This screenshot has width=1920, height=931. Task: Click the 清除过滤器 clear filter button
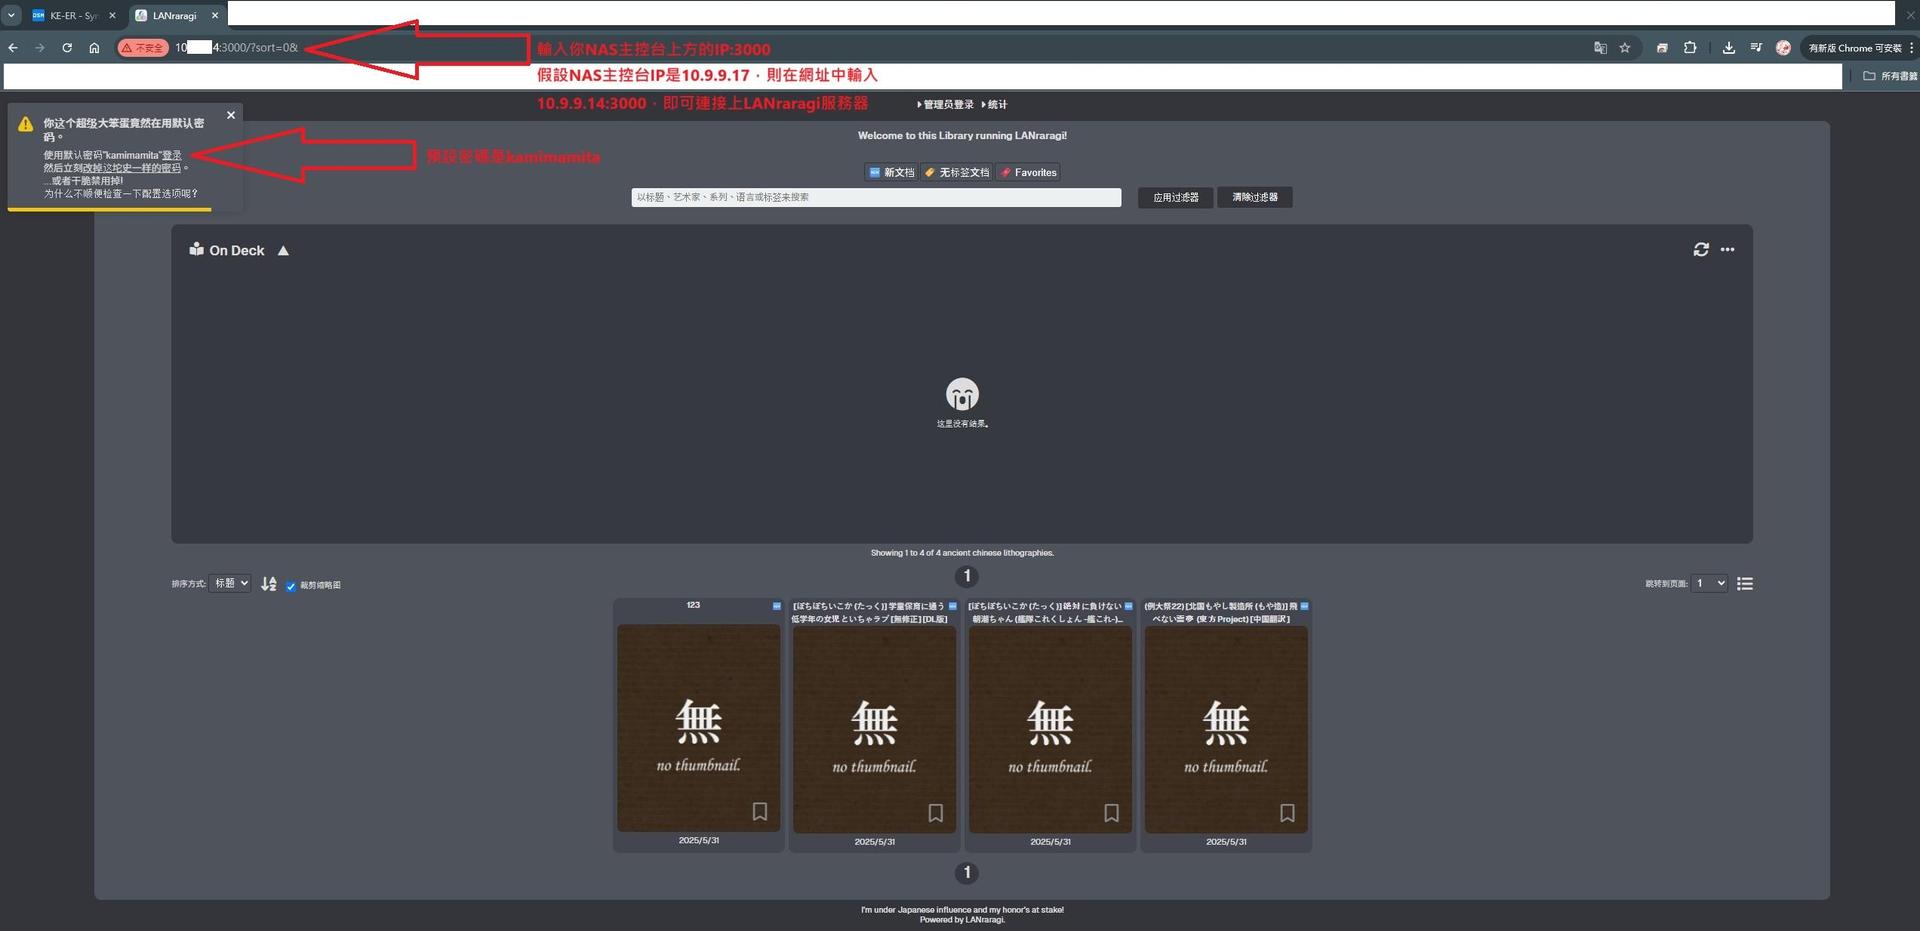pos(1254,198)
